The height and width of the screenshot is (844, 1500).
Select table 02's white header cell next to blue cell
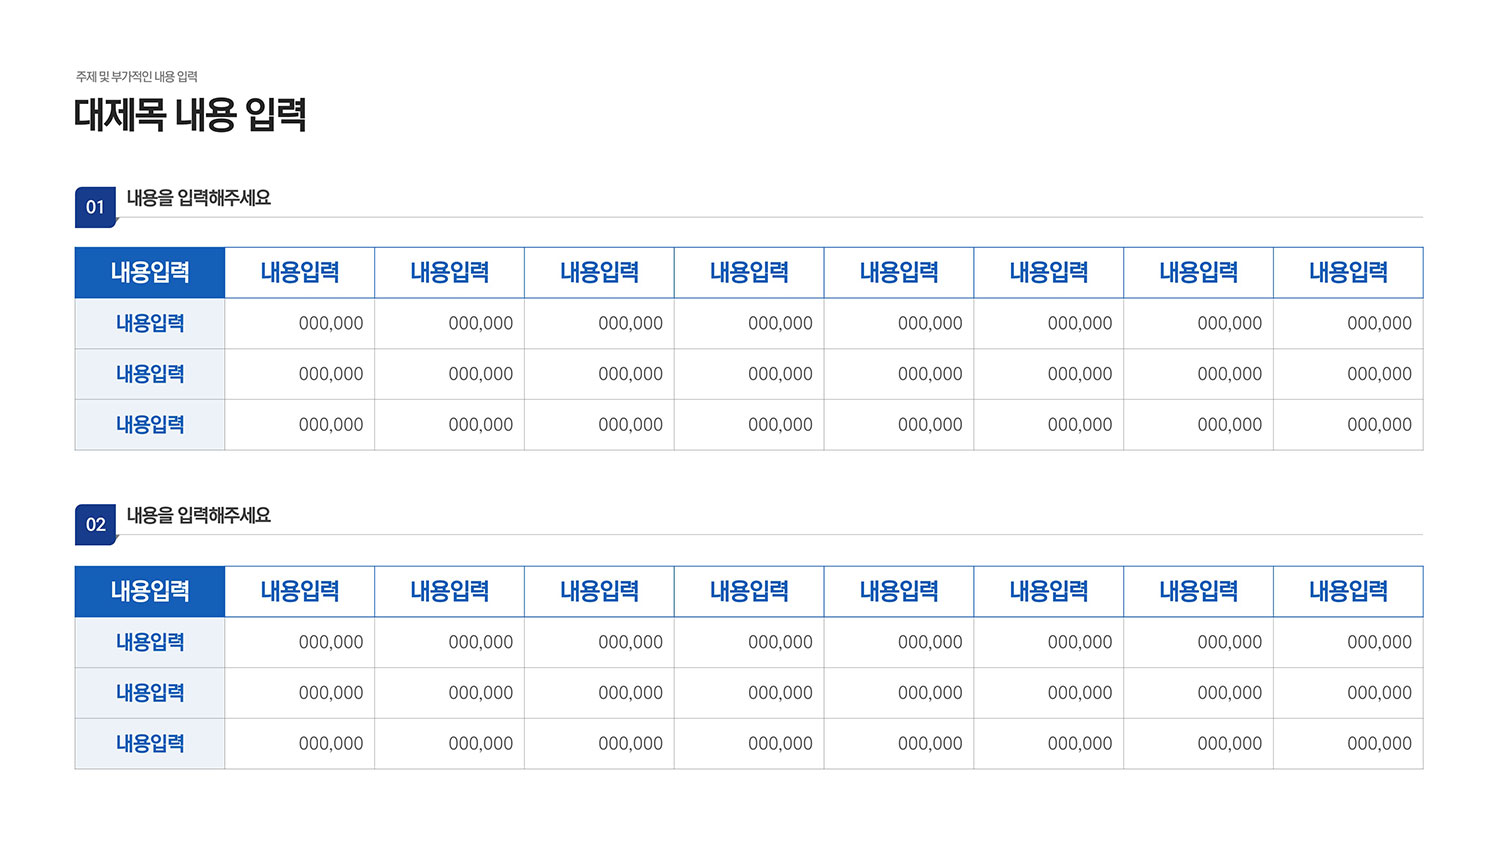point(300,591)
